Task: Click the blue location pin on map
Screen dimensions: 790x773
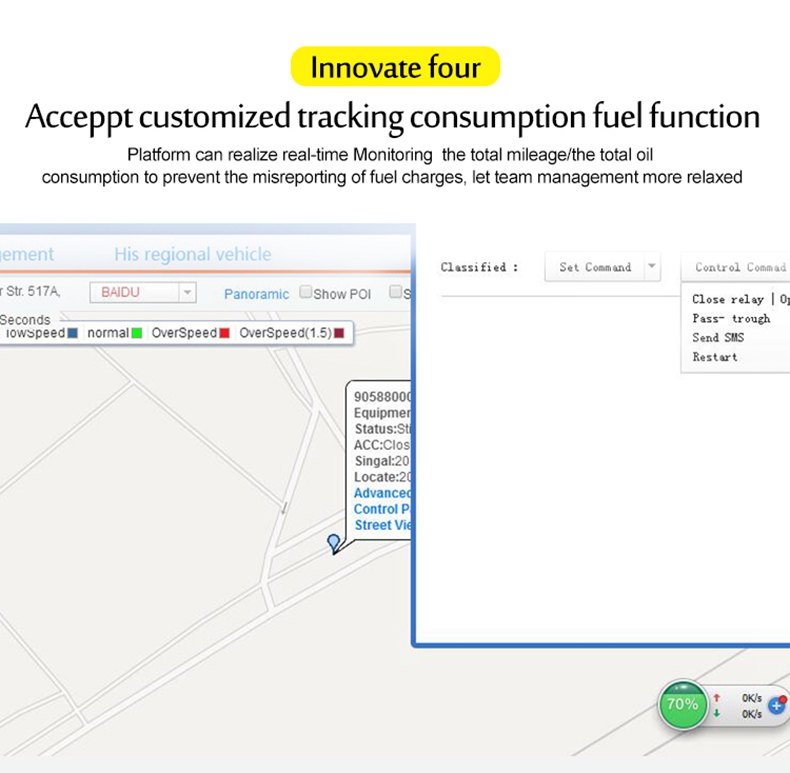Action: 334,543
